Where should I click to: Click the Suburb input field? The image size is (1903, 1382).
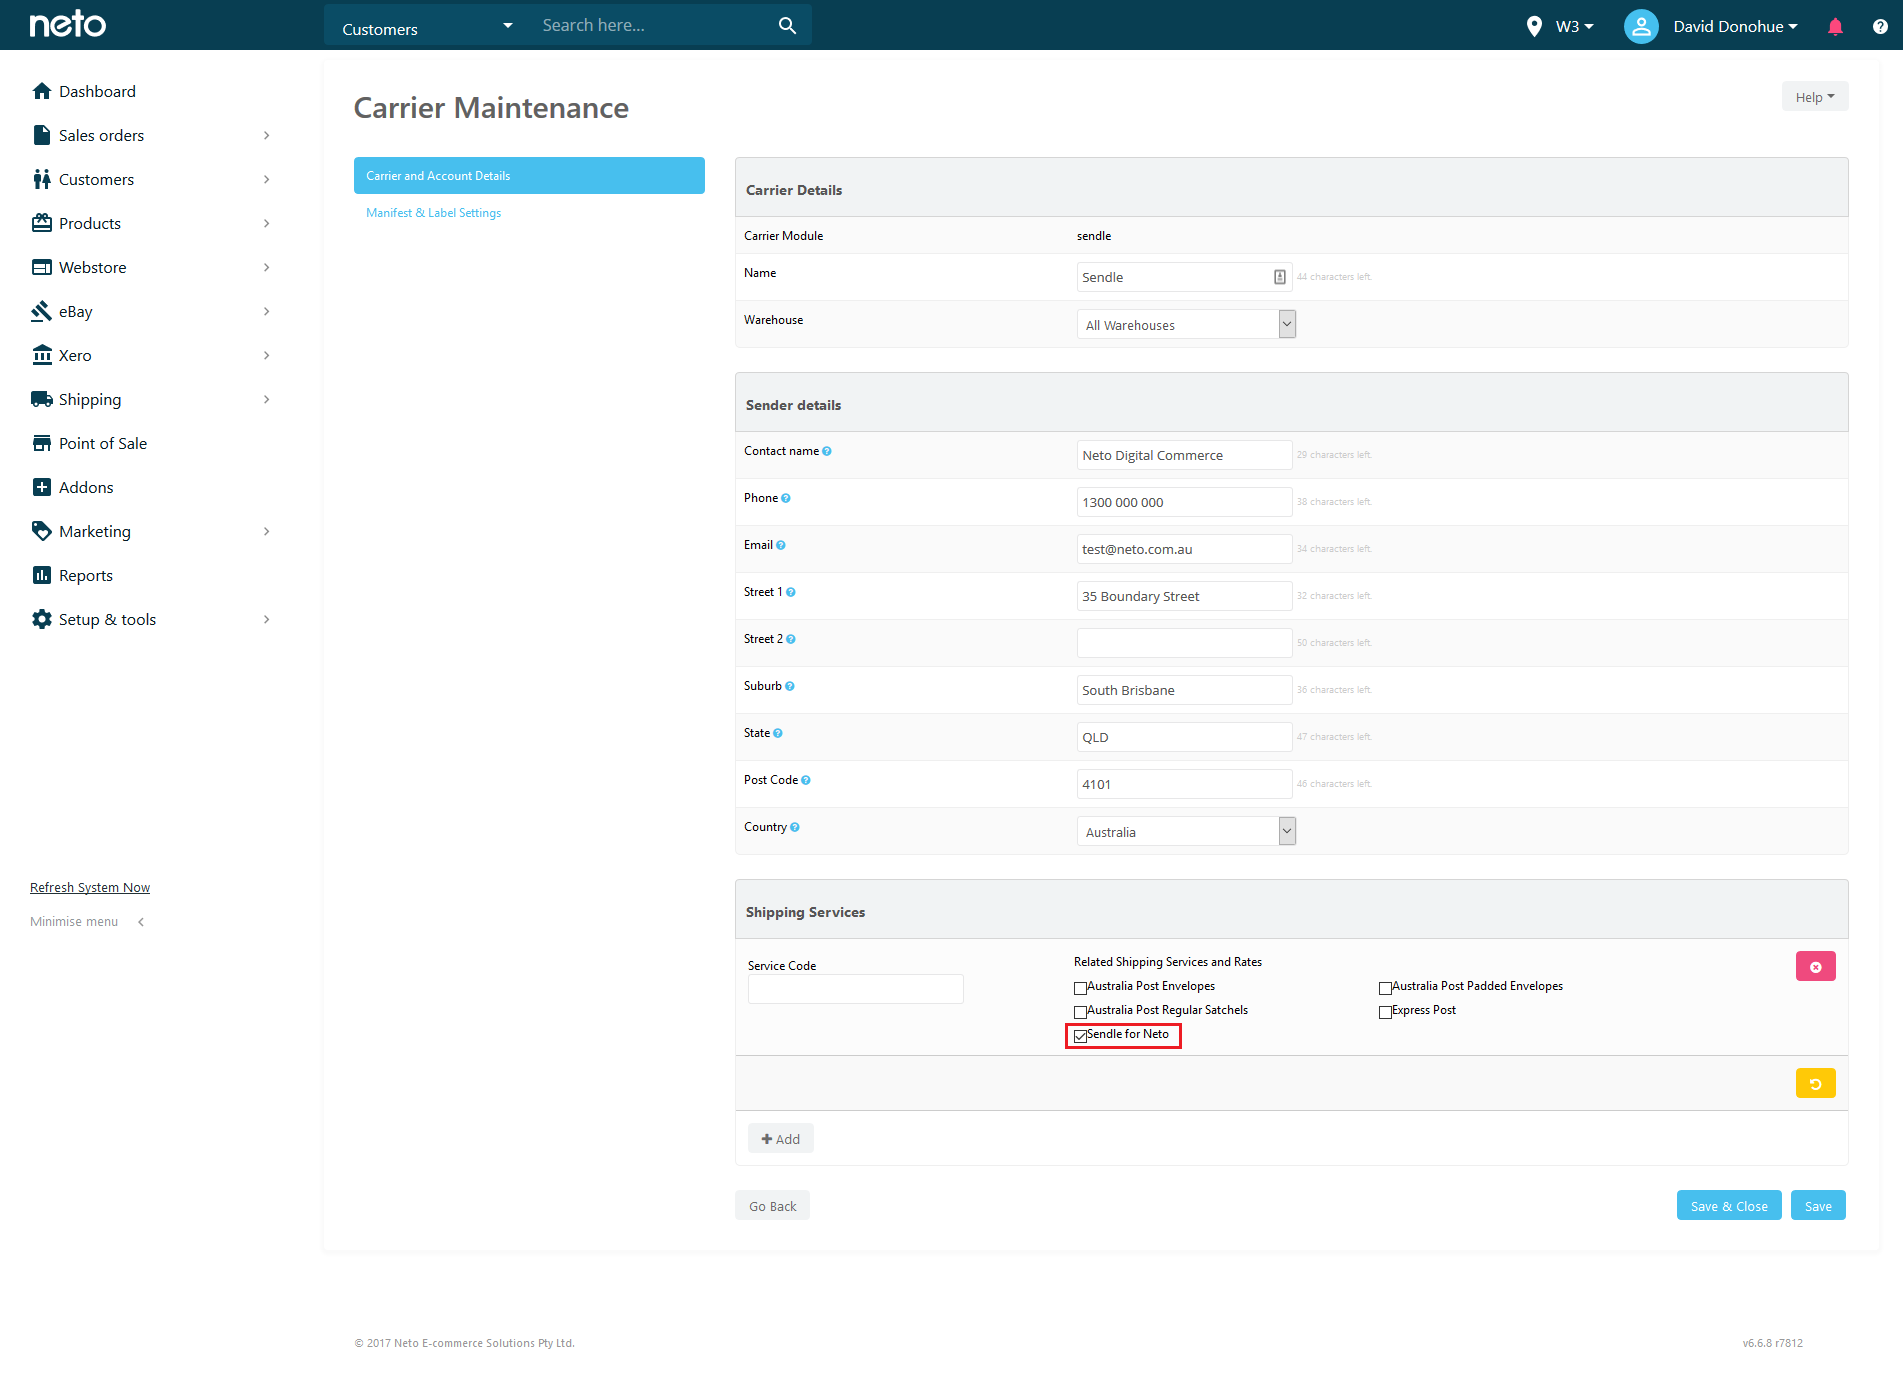click(x=1184, y=690)
